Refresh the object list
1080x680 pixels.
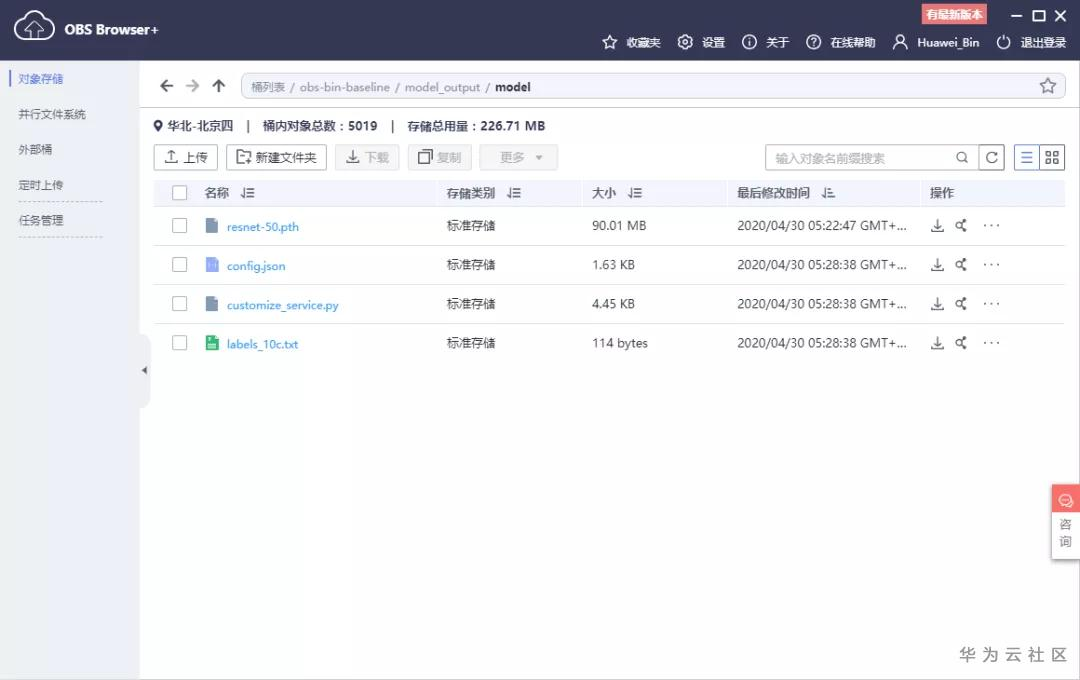tap(991, 158)
